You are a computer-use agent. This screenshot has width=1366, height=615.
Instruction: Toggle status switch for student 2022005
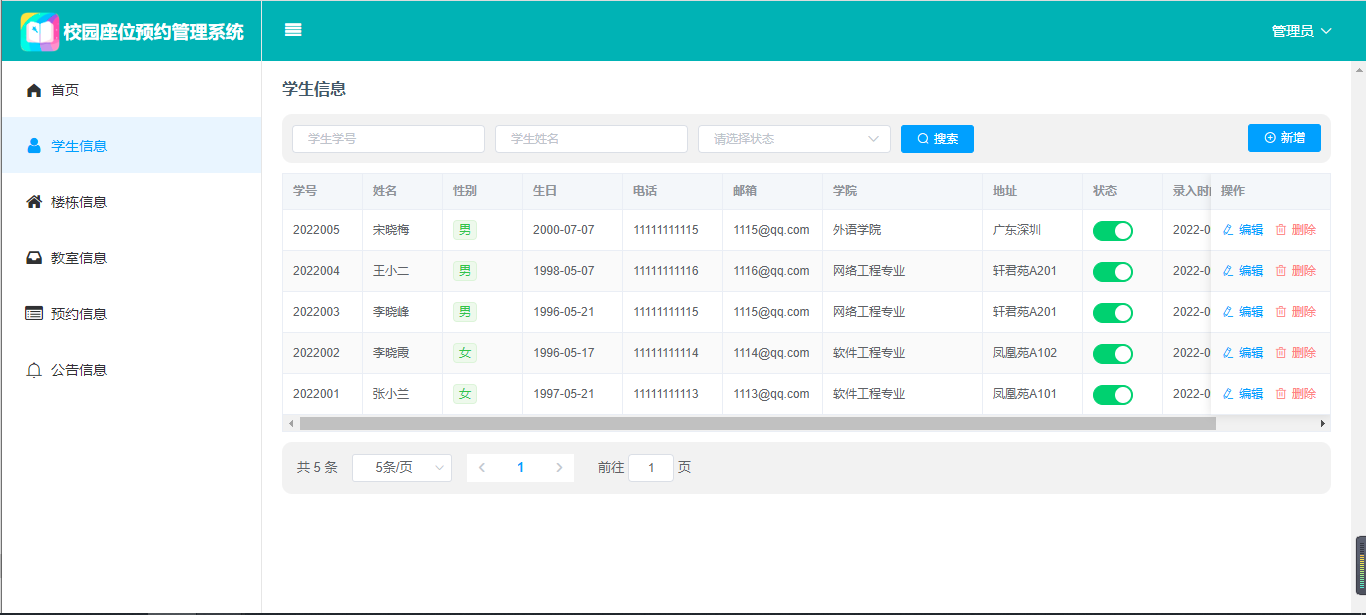[x=1112, y=231]
